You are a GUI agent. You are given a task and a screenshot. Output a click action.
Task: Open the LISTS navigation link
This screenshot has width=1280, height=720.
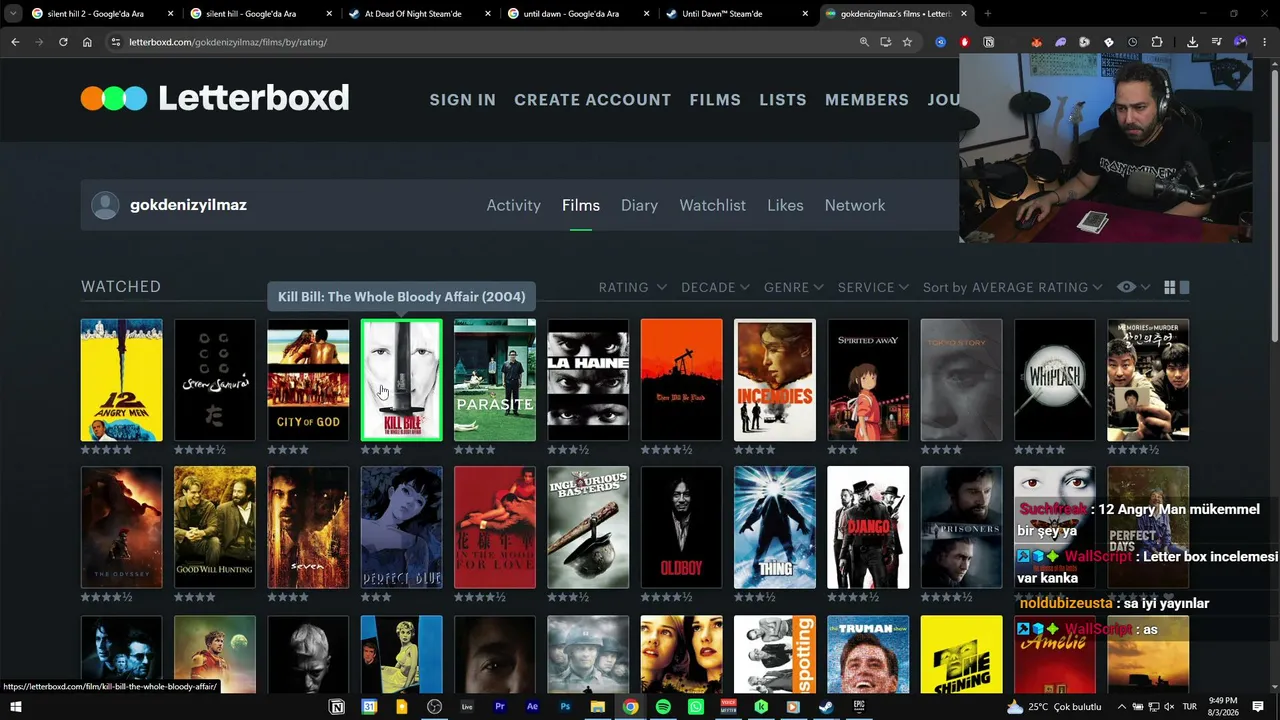point(783,100)
